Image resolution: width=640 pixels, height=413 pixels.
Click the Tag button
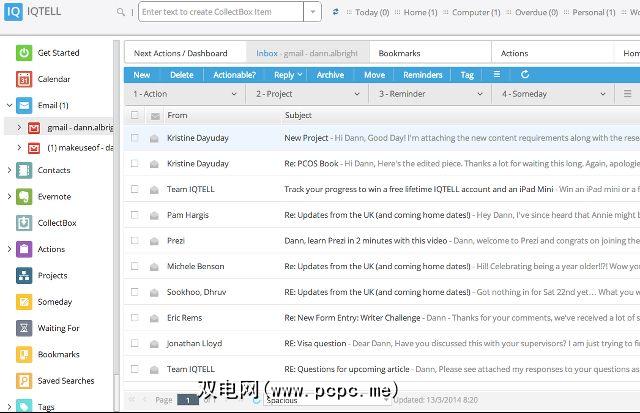click(x=467, y=75)
